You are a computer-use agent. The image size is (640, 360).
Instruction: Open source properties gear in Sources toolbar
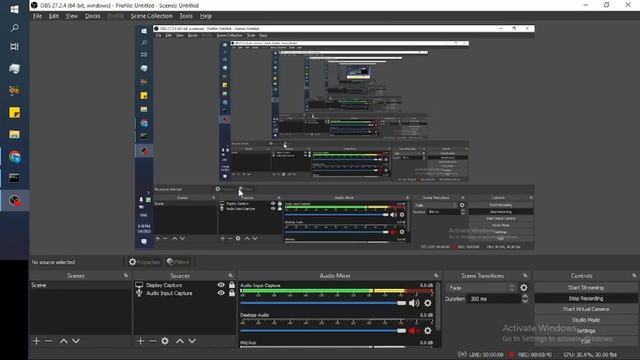pos(165,341)
